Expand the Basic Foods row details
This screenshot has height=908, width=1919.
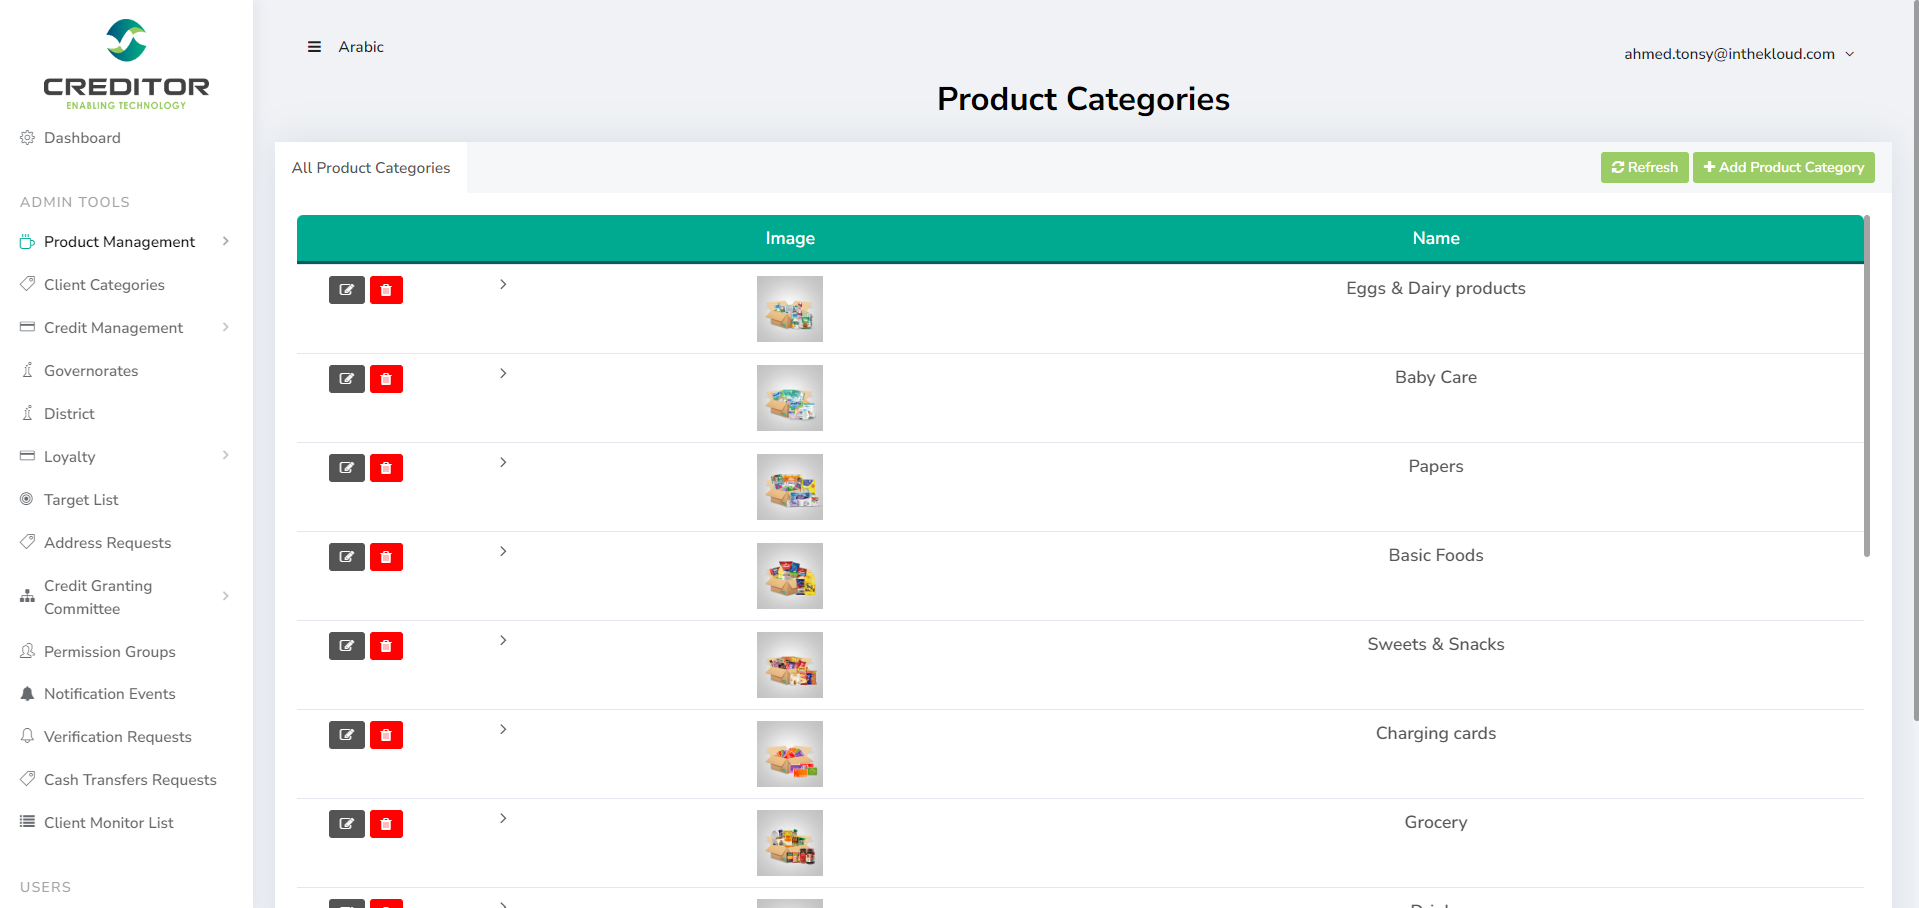[x=503, y=552]
